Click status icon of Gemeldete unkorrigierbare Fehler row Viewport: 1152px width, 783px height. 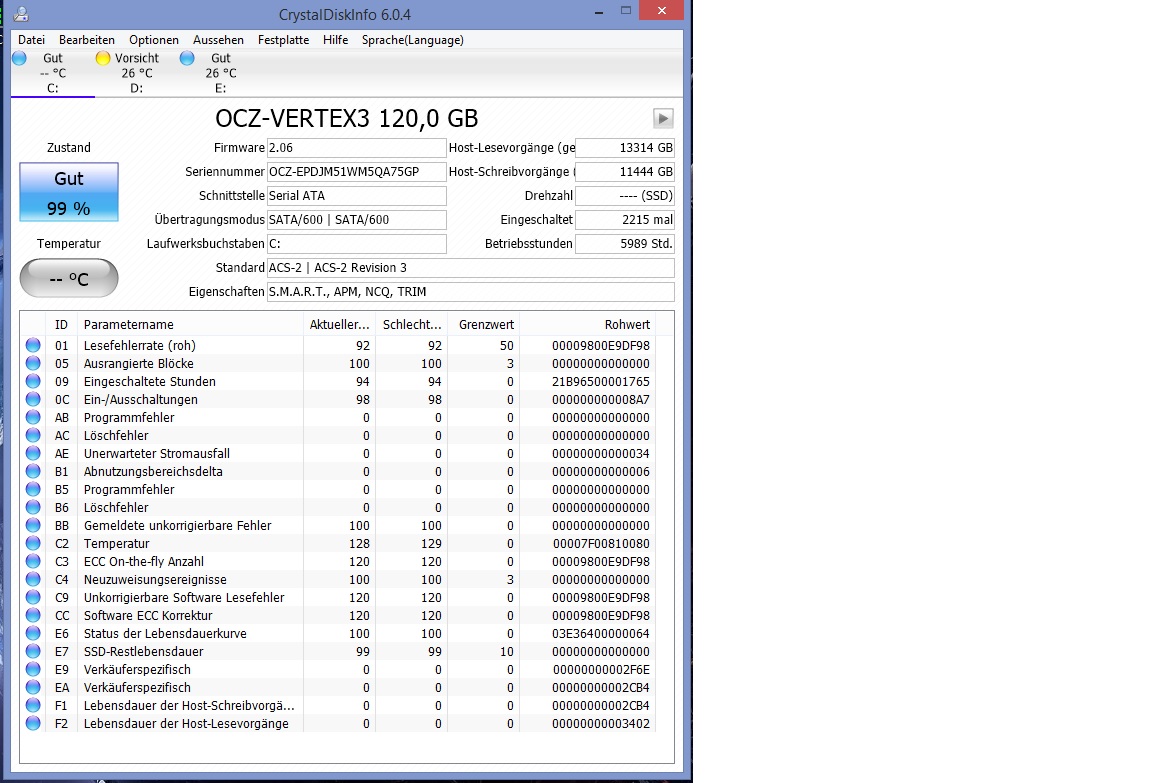[33, 525]
